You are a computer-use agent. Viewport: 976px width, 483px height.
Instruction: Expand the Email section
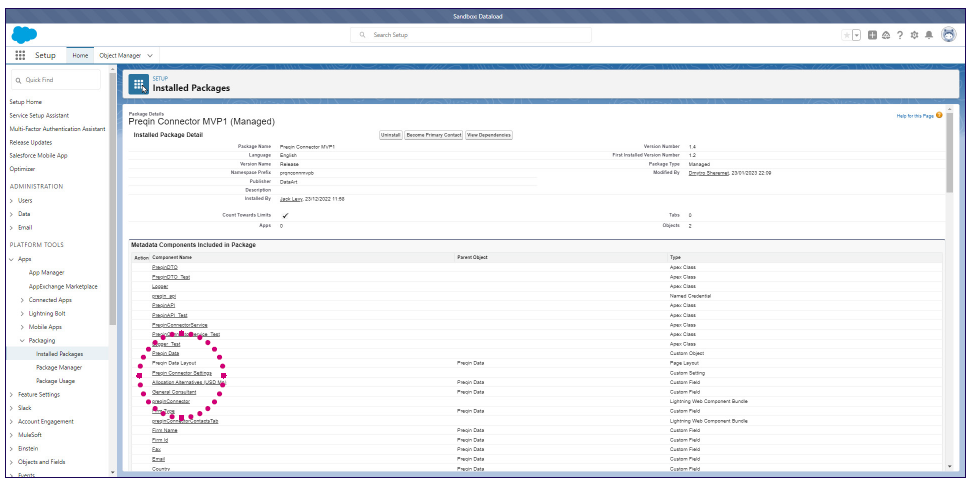pyautogui.click(x=12, y=227)
